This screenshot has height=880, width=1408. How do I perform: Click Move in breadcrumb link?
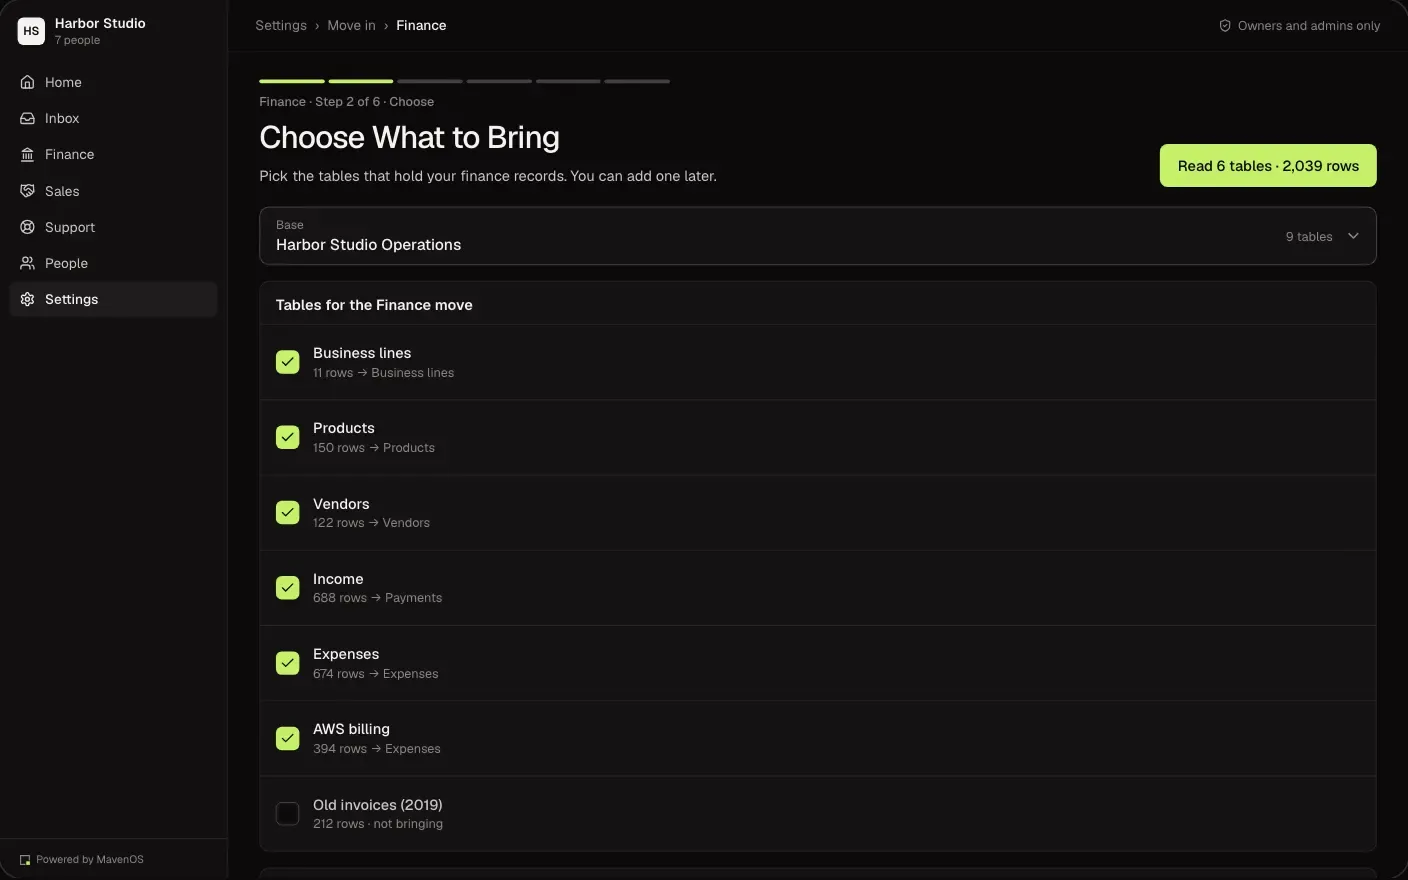pos(351,26)
